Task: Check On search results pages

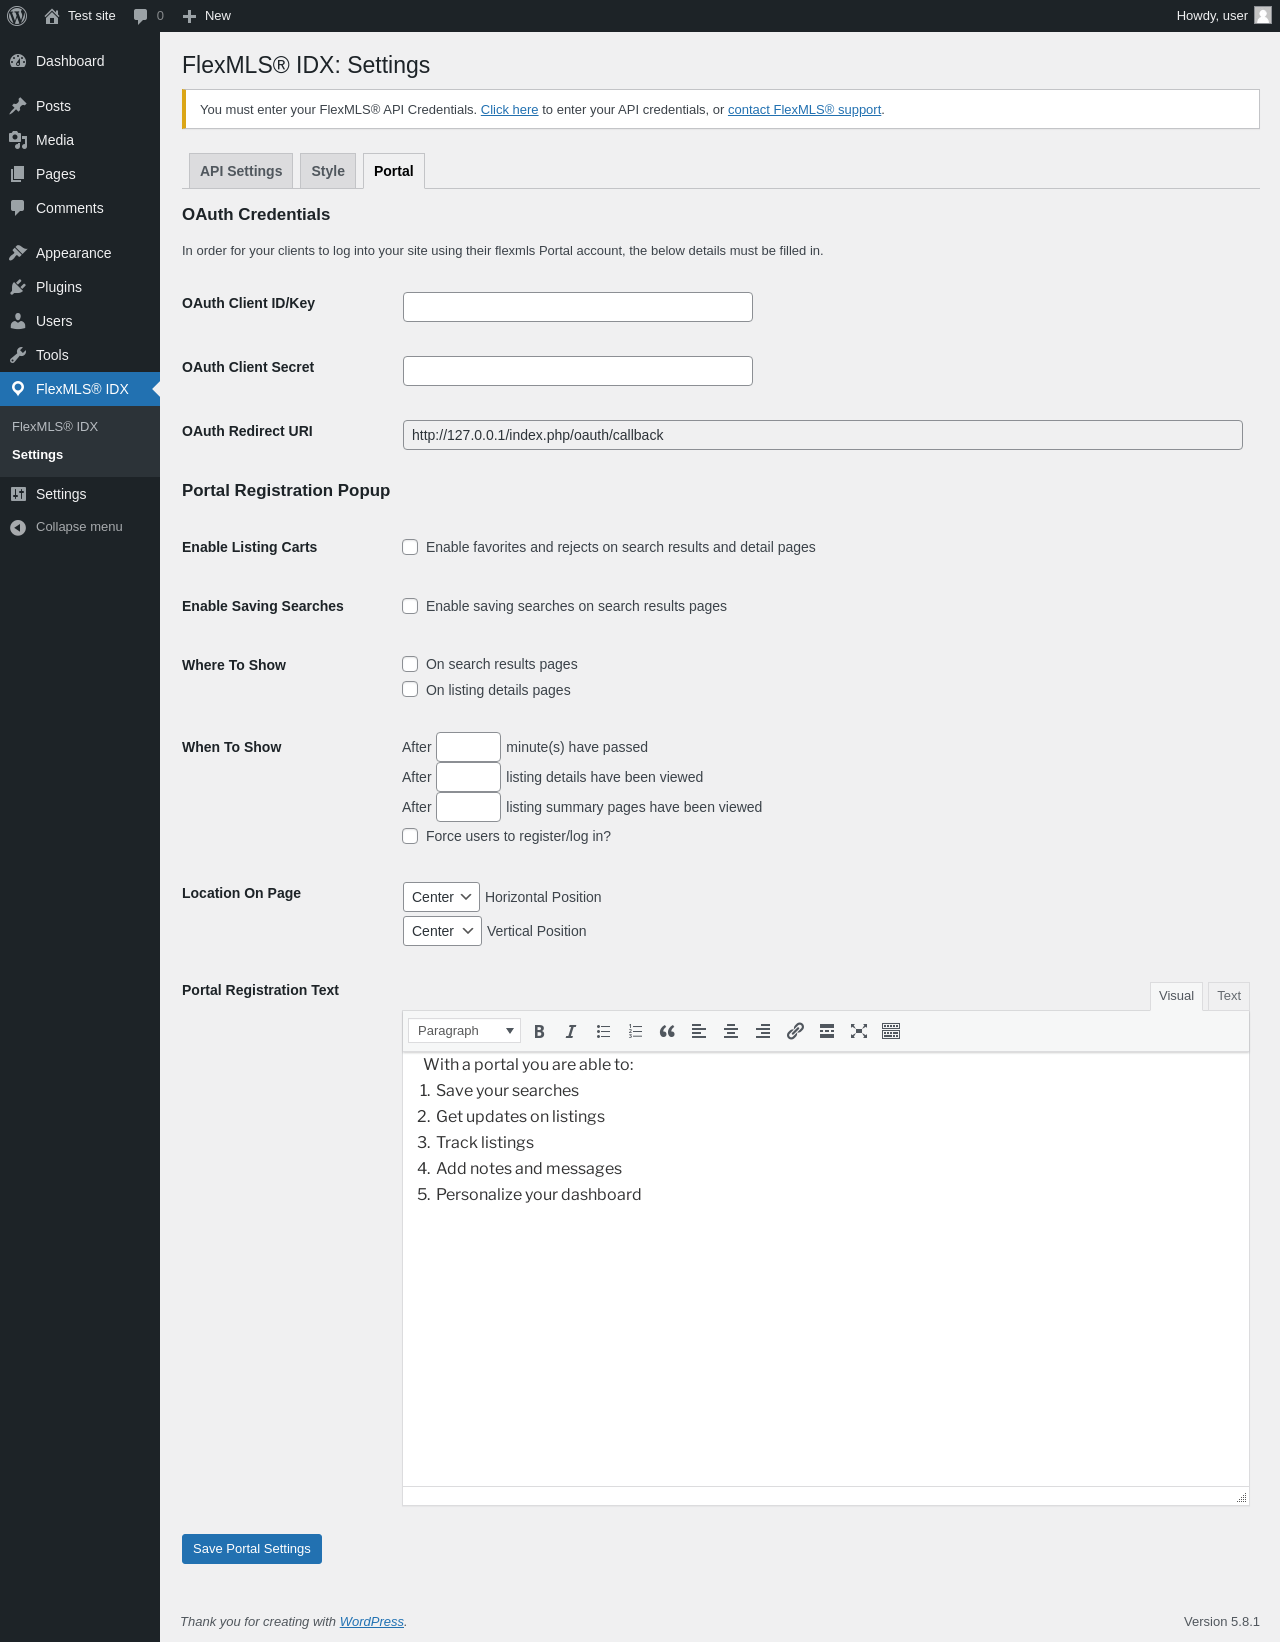Action: (410, 664)
